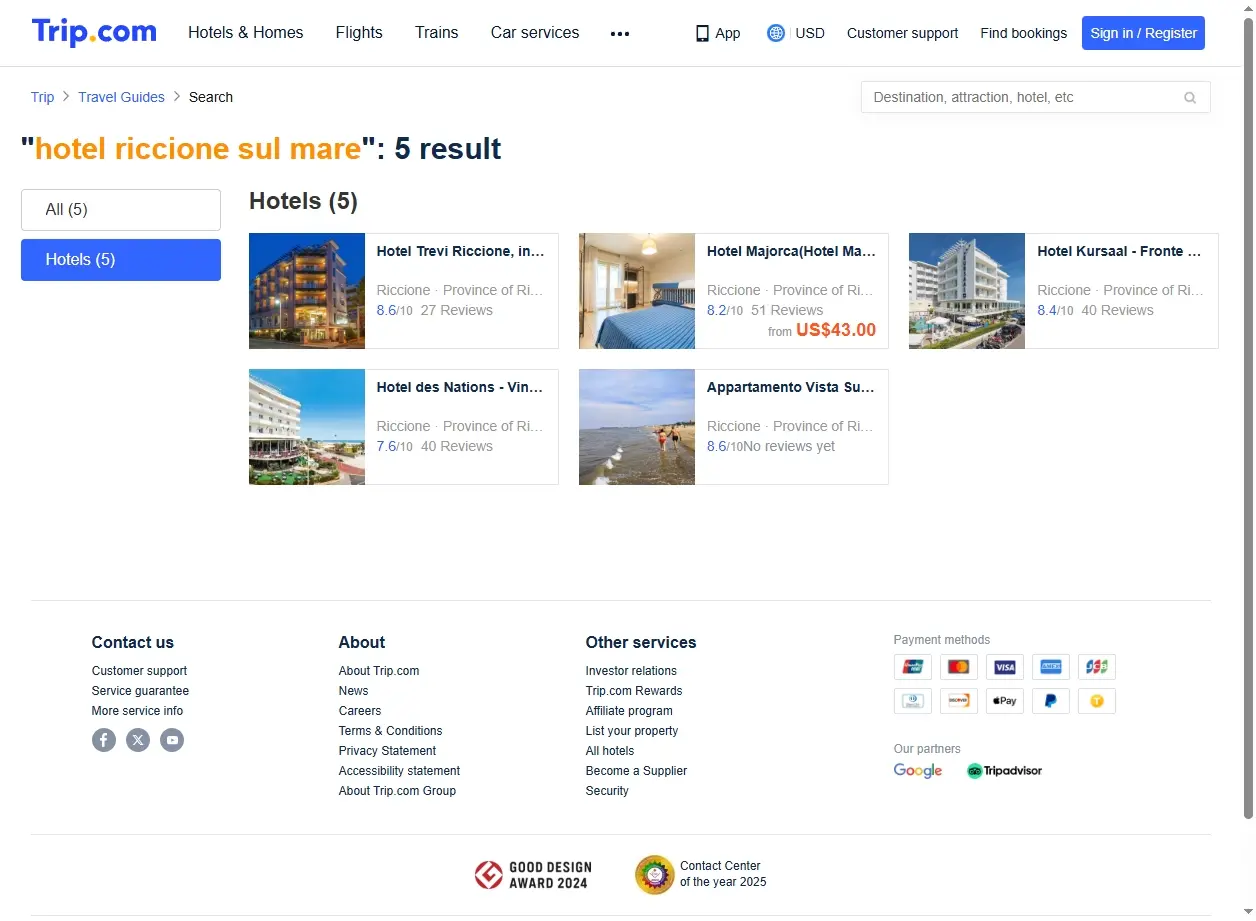Click the US$43.00 price

point(836,330)
